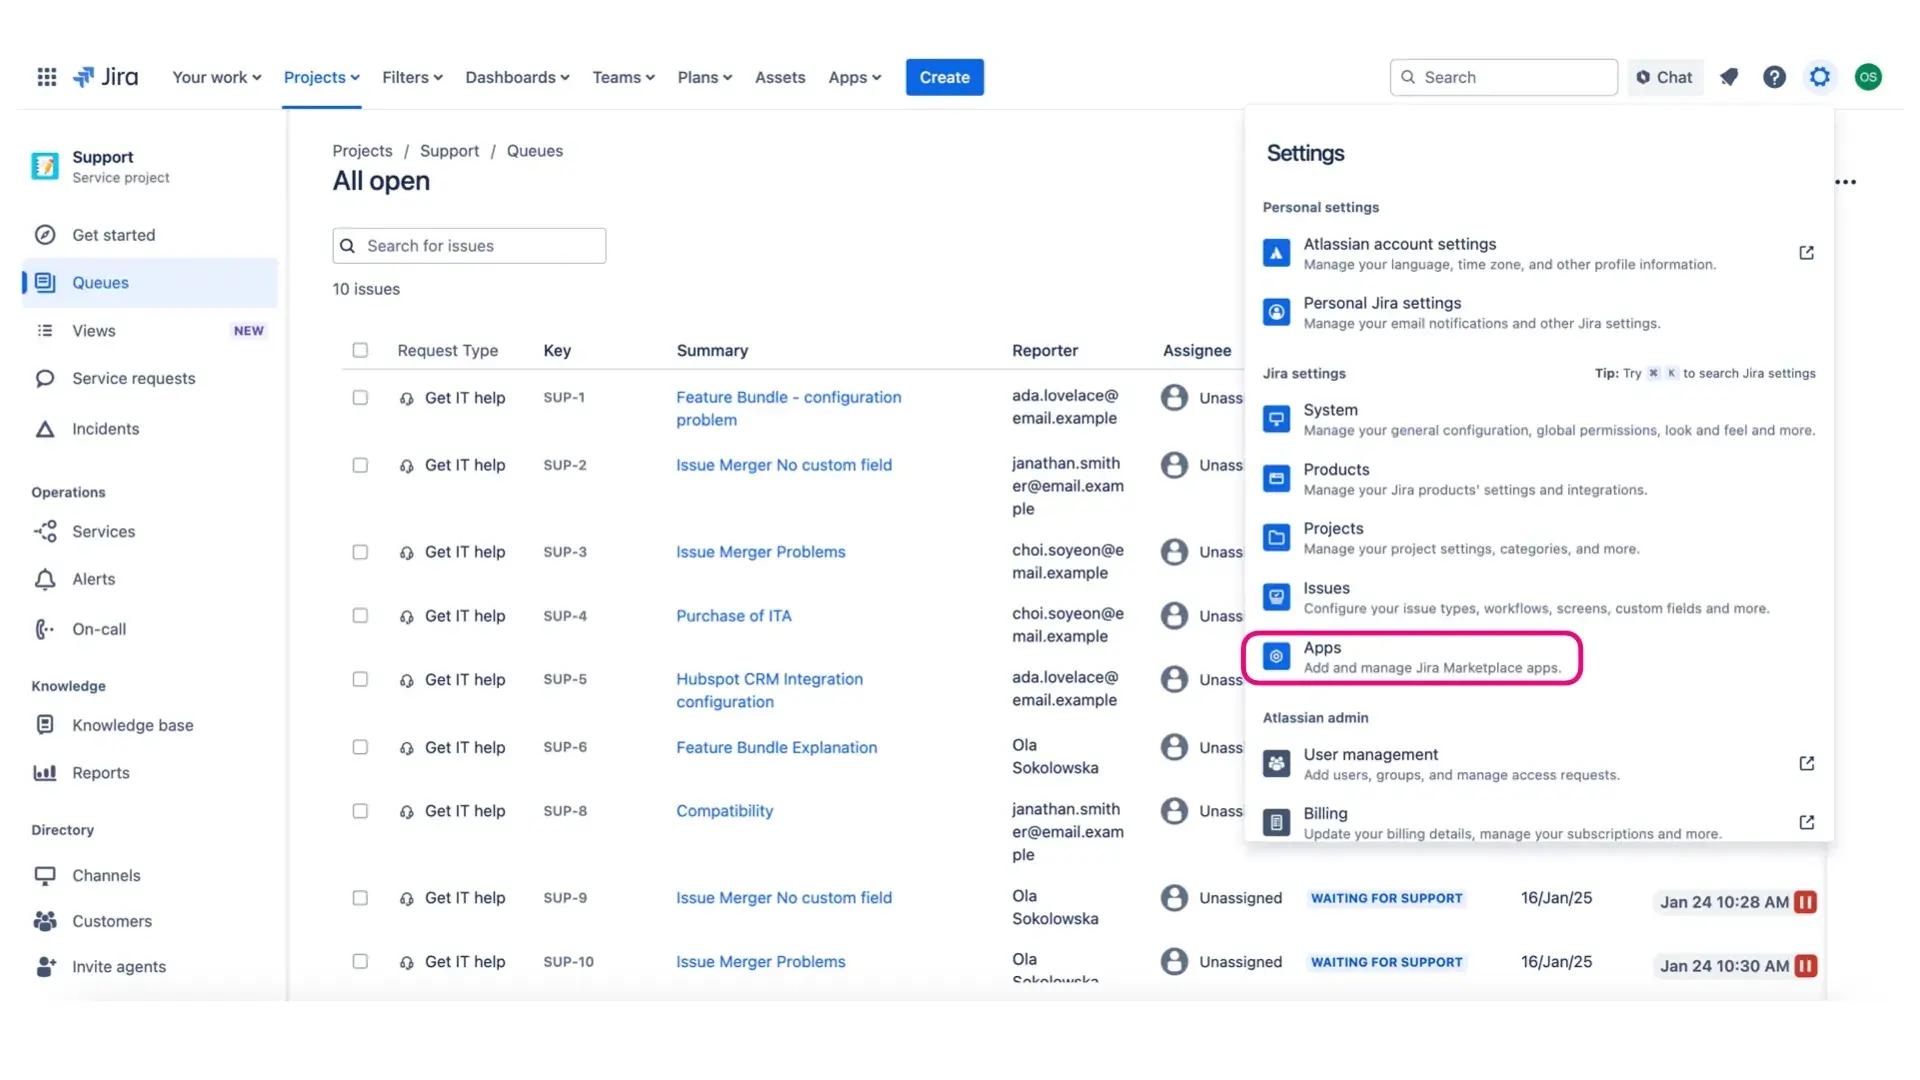Click the Jira logo
The height and width of the screenshot is (1080, 1920).
(106, 77)
